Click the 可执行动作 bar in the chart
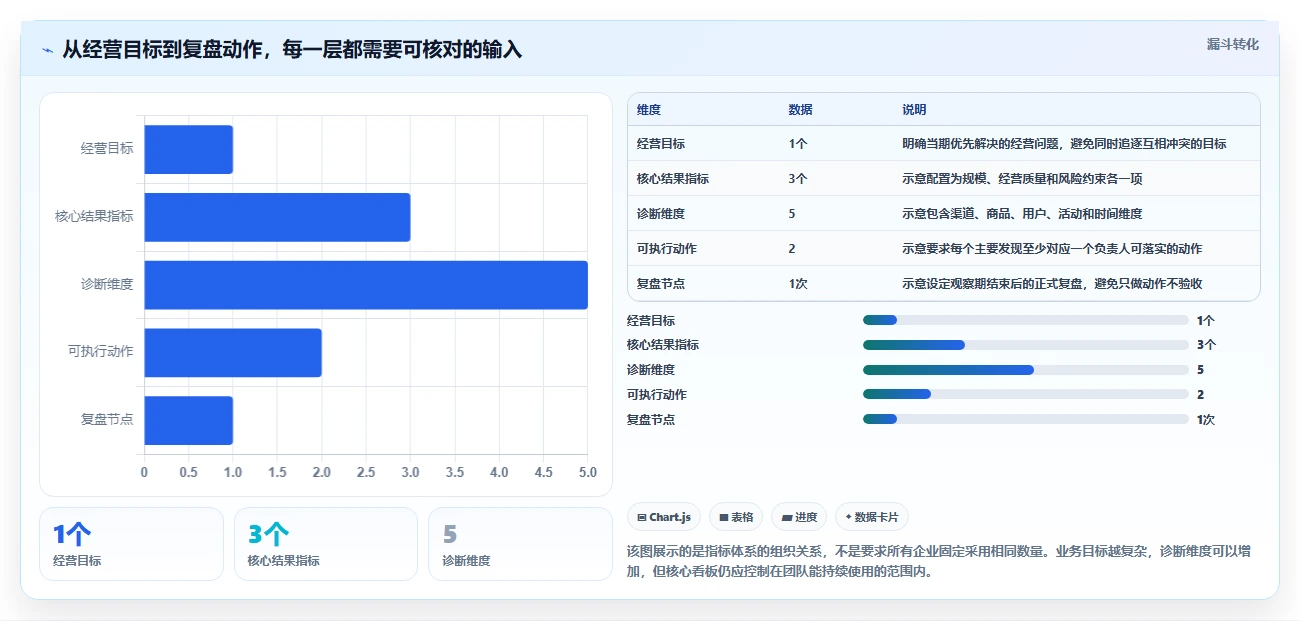The image size is (1300, 621). (233, 352)
